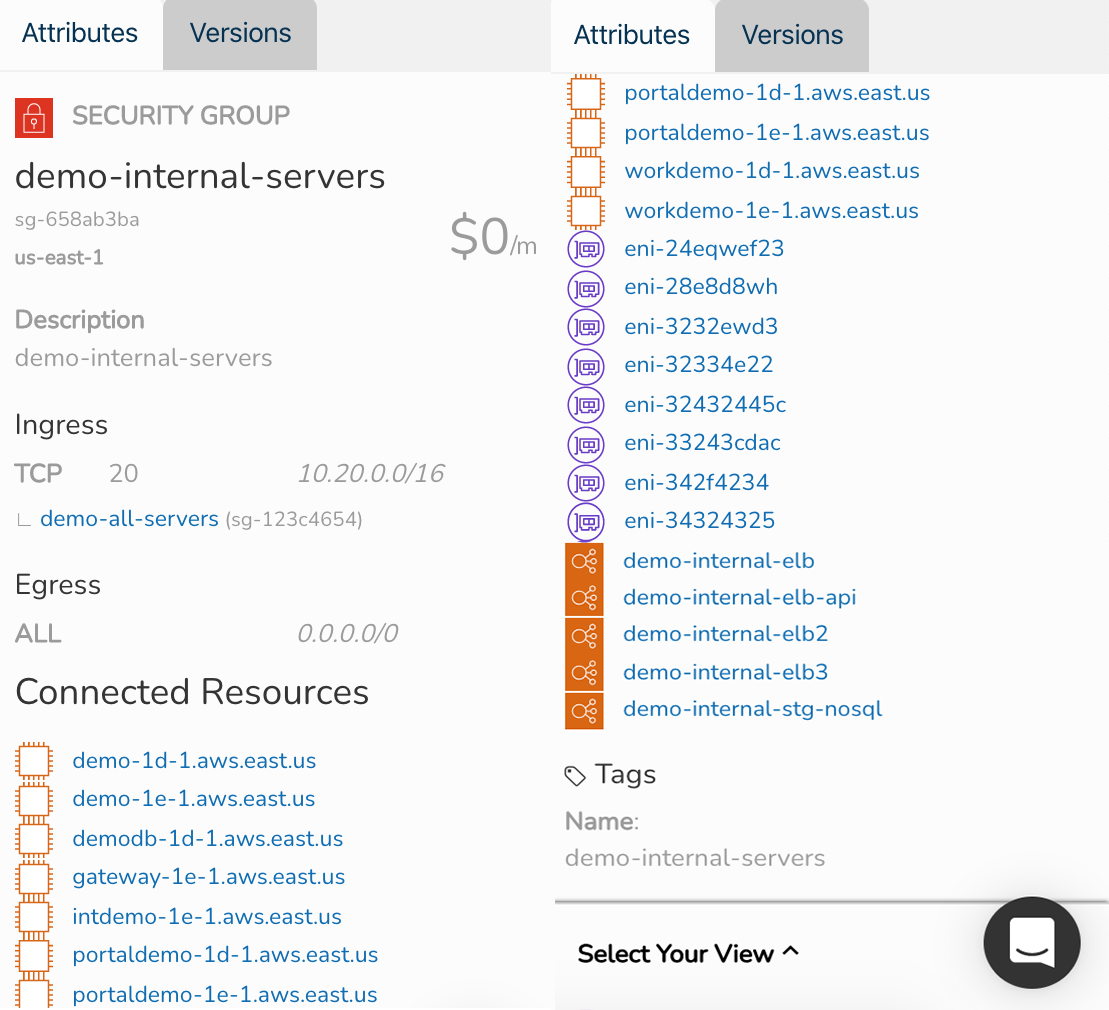The width and height of the screenshot is (1109, 1010).
Task: Click the red Security Group lock icon
Action: tap(34, 117)
